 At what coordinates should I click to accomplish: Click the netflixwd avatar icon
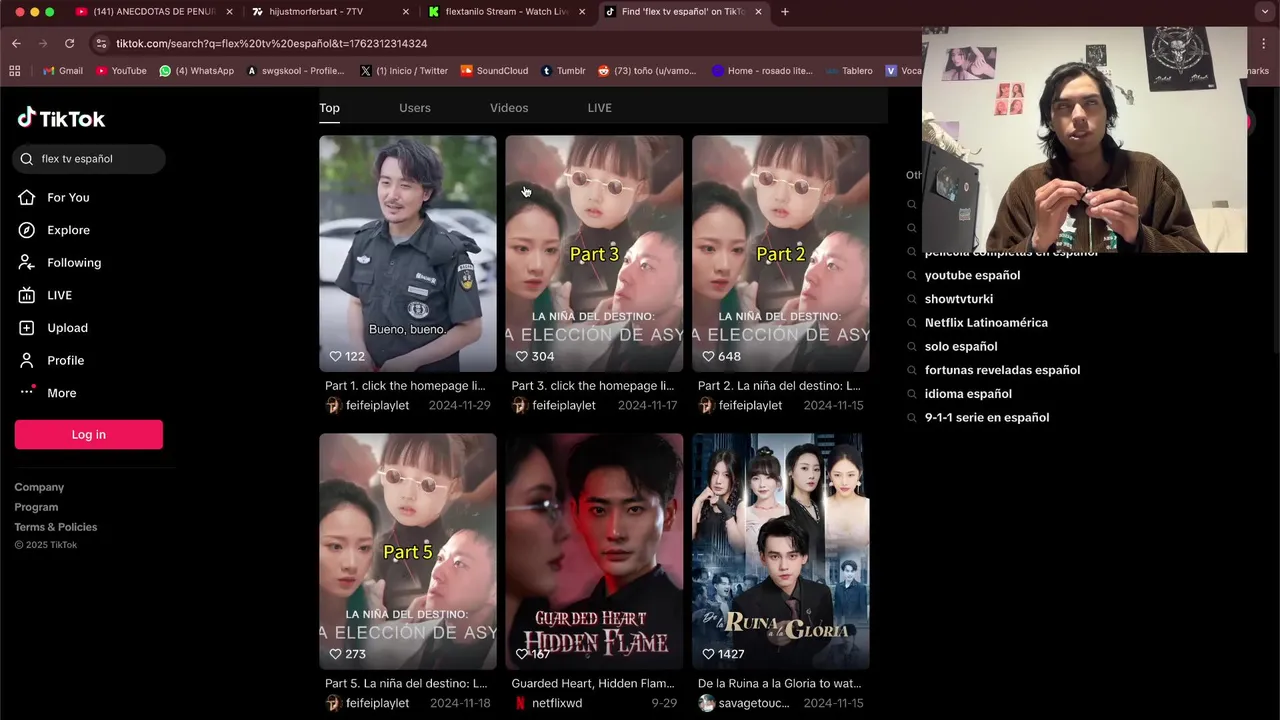tap(520, 703)
